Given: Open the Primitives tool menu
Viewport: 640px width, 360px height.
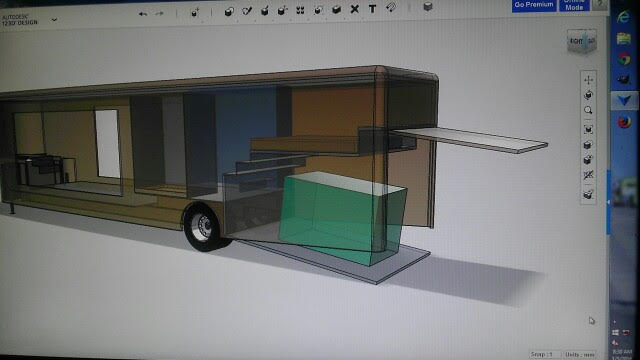Looking at the screenshot, I should [x=229, y=11].
